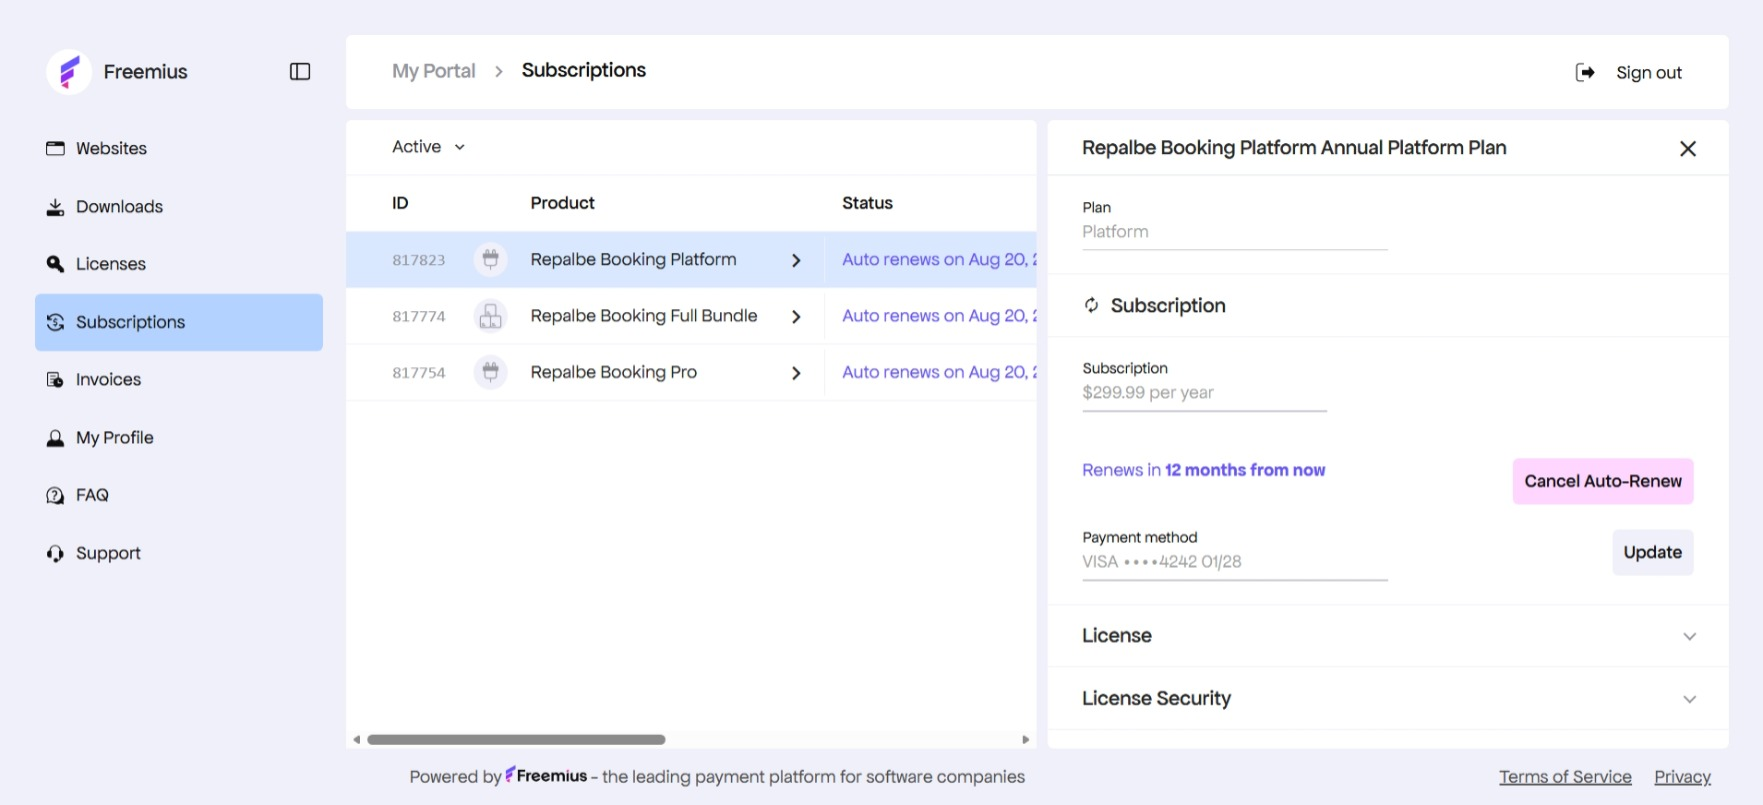1763x805 pixels.
Task: Select the Subscriptions menu item
Action: tap(179, 322)
